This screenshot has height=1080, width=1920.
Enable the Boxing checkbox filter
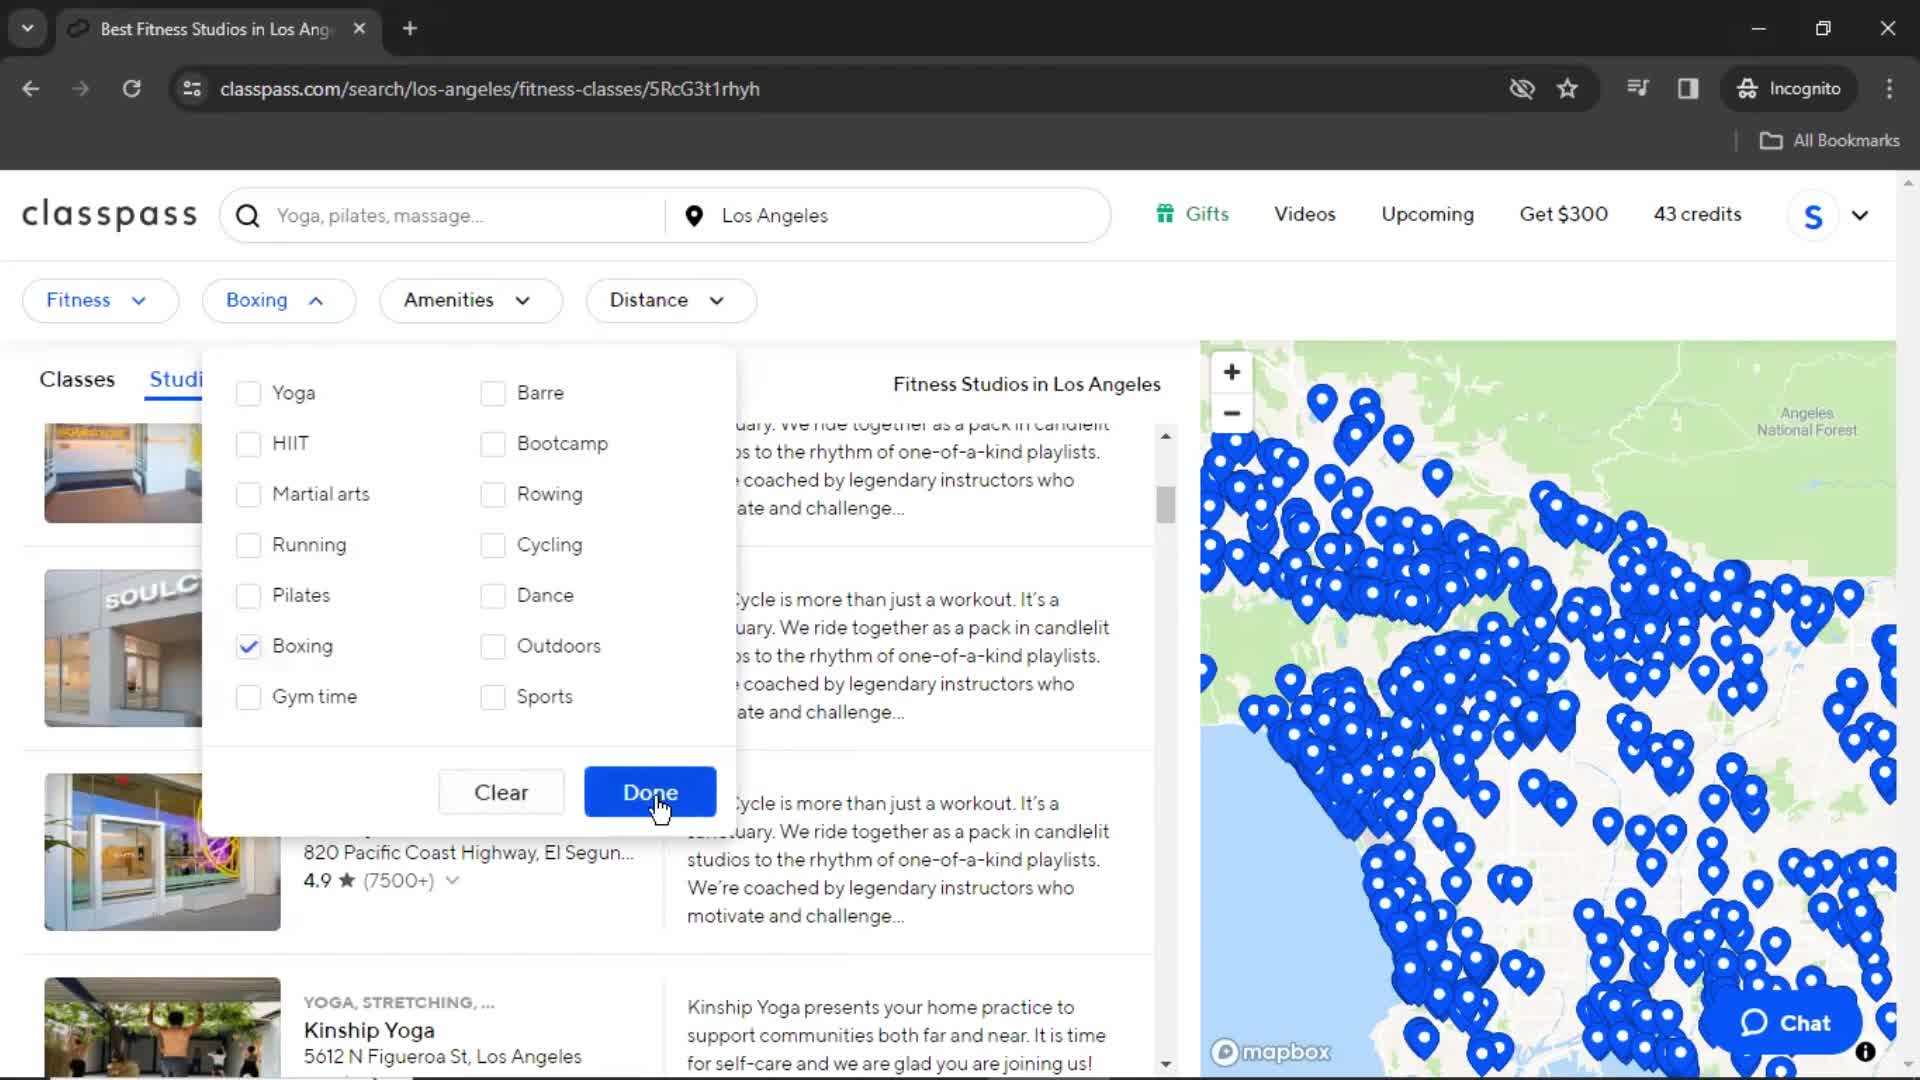click(248, 645)
